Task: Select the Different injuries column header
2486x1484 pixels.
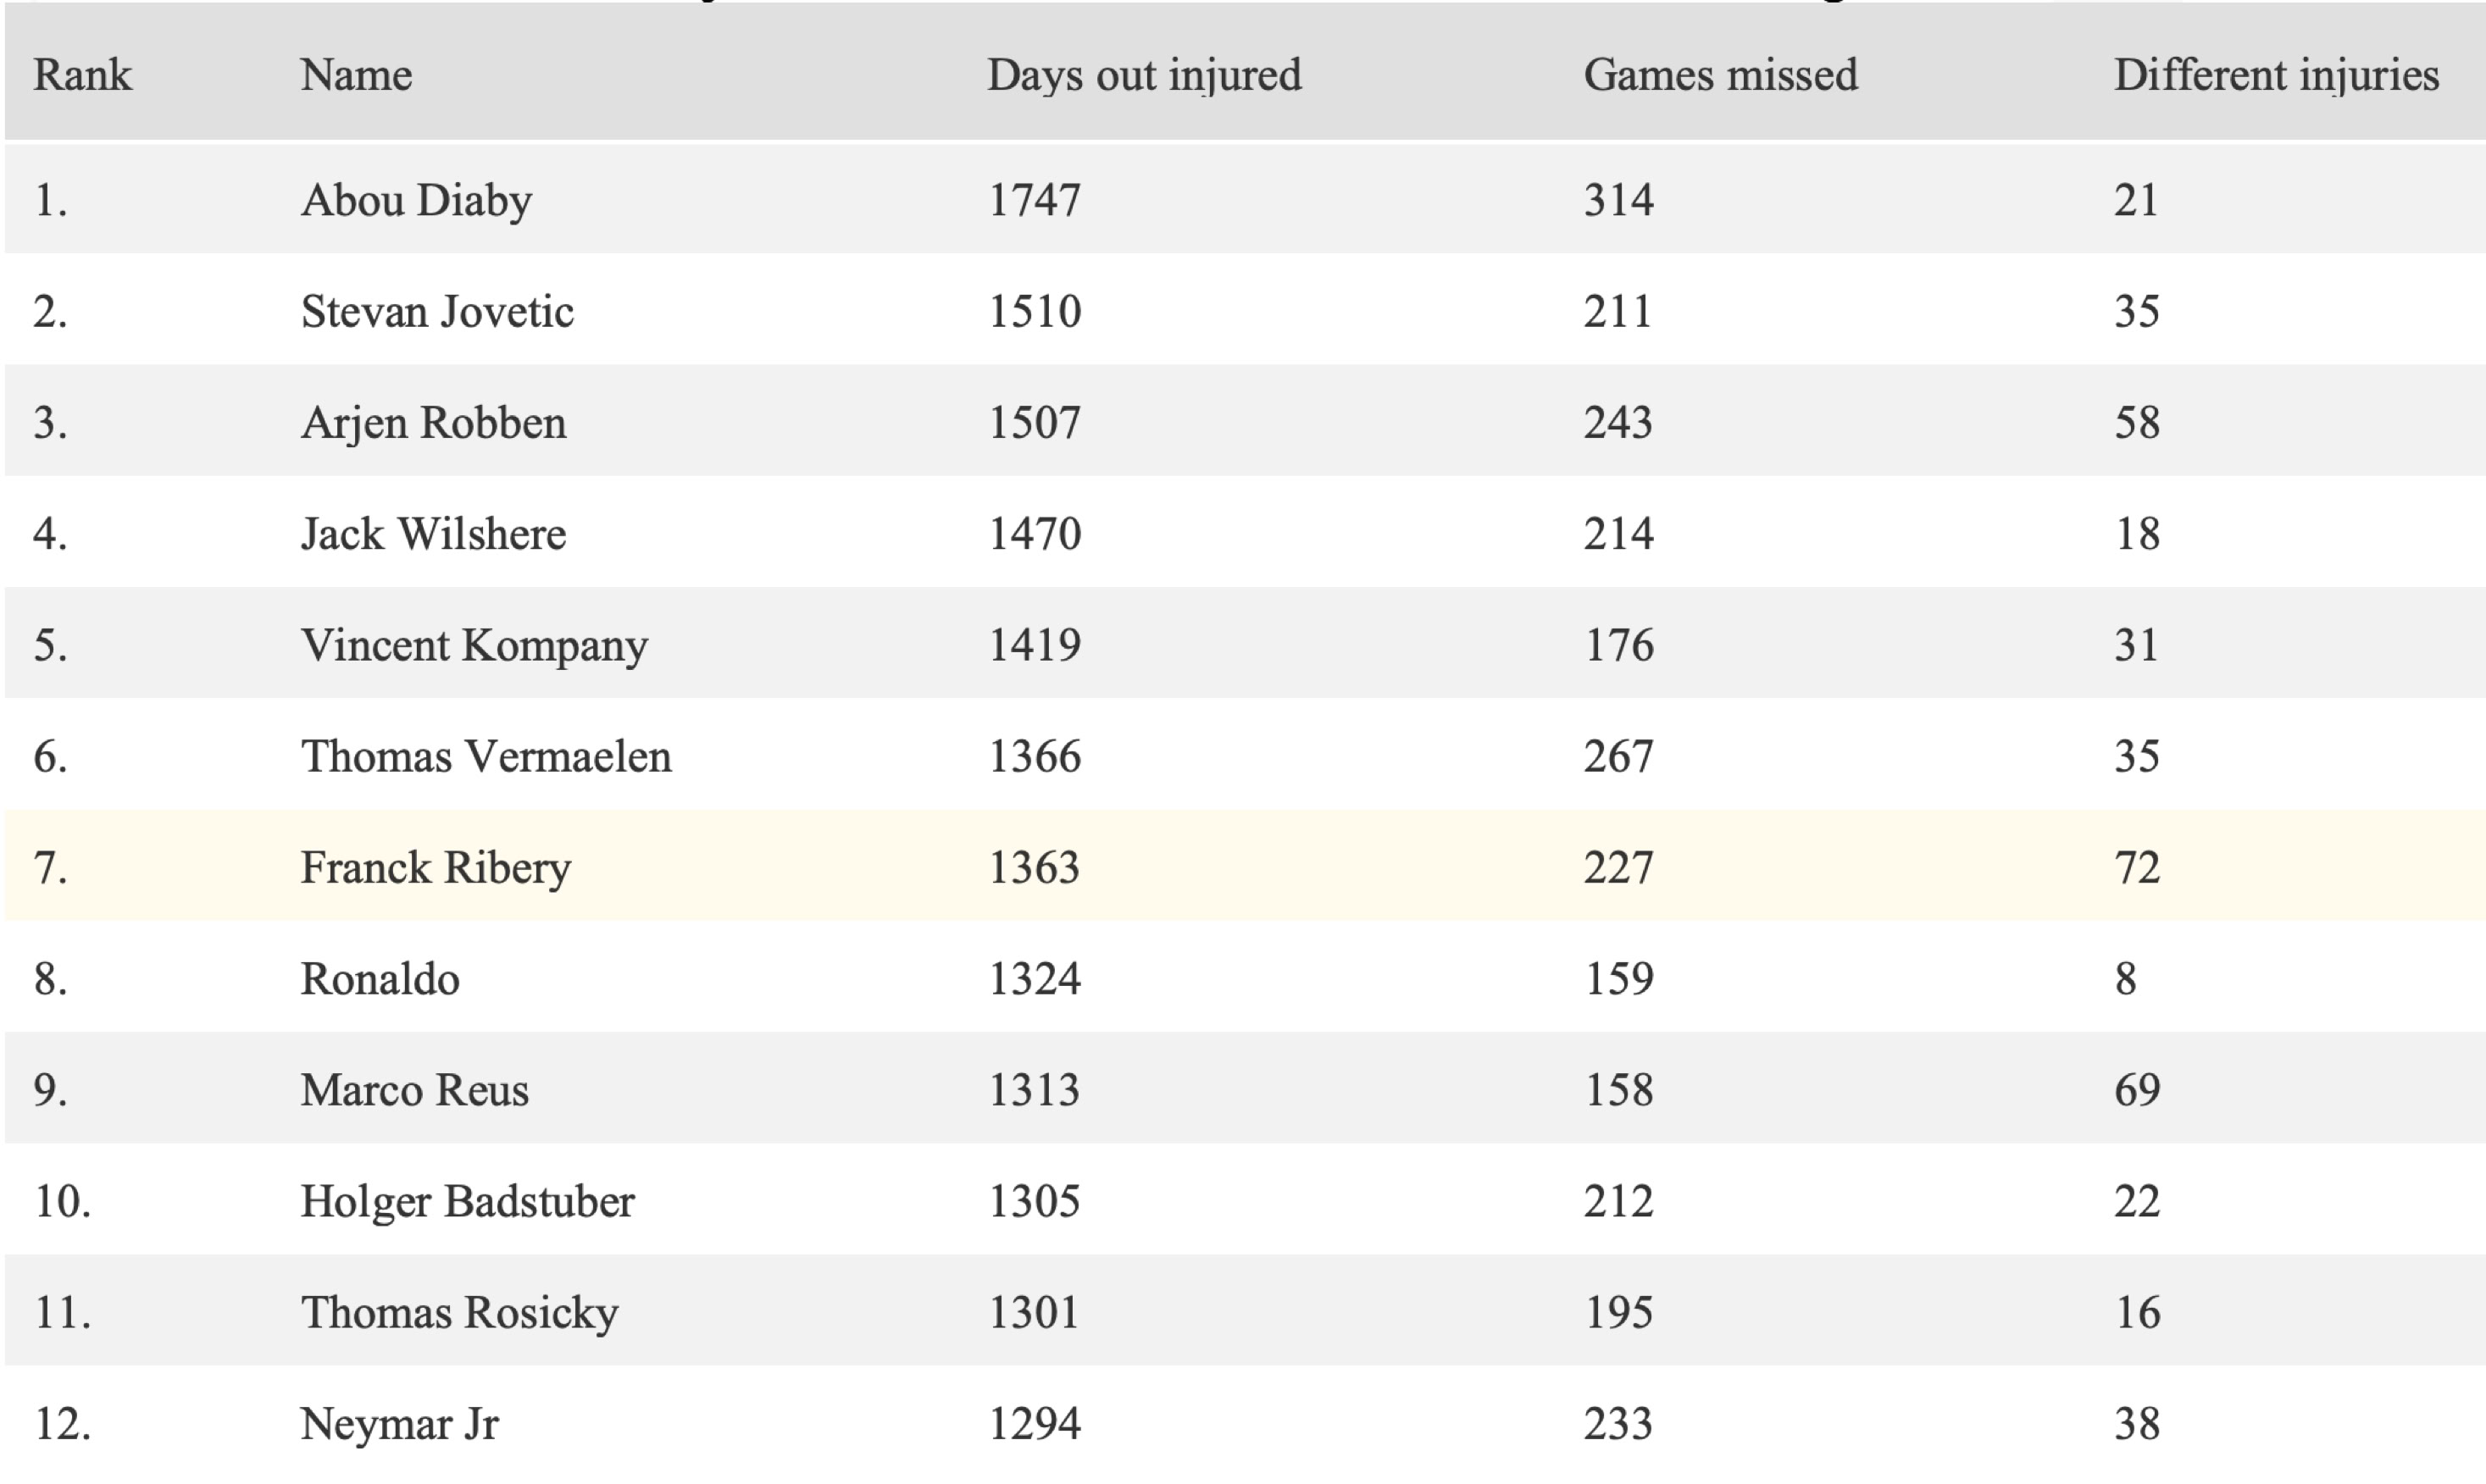Action: tap(2276, 75)
